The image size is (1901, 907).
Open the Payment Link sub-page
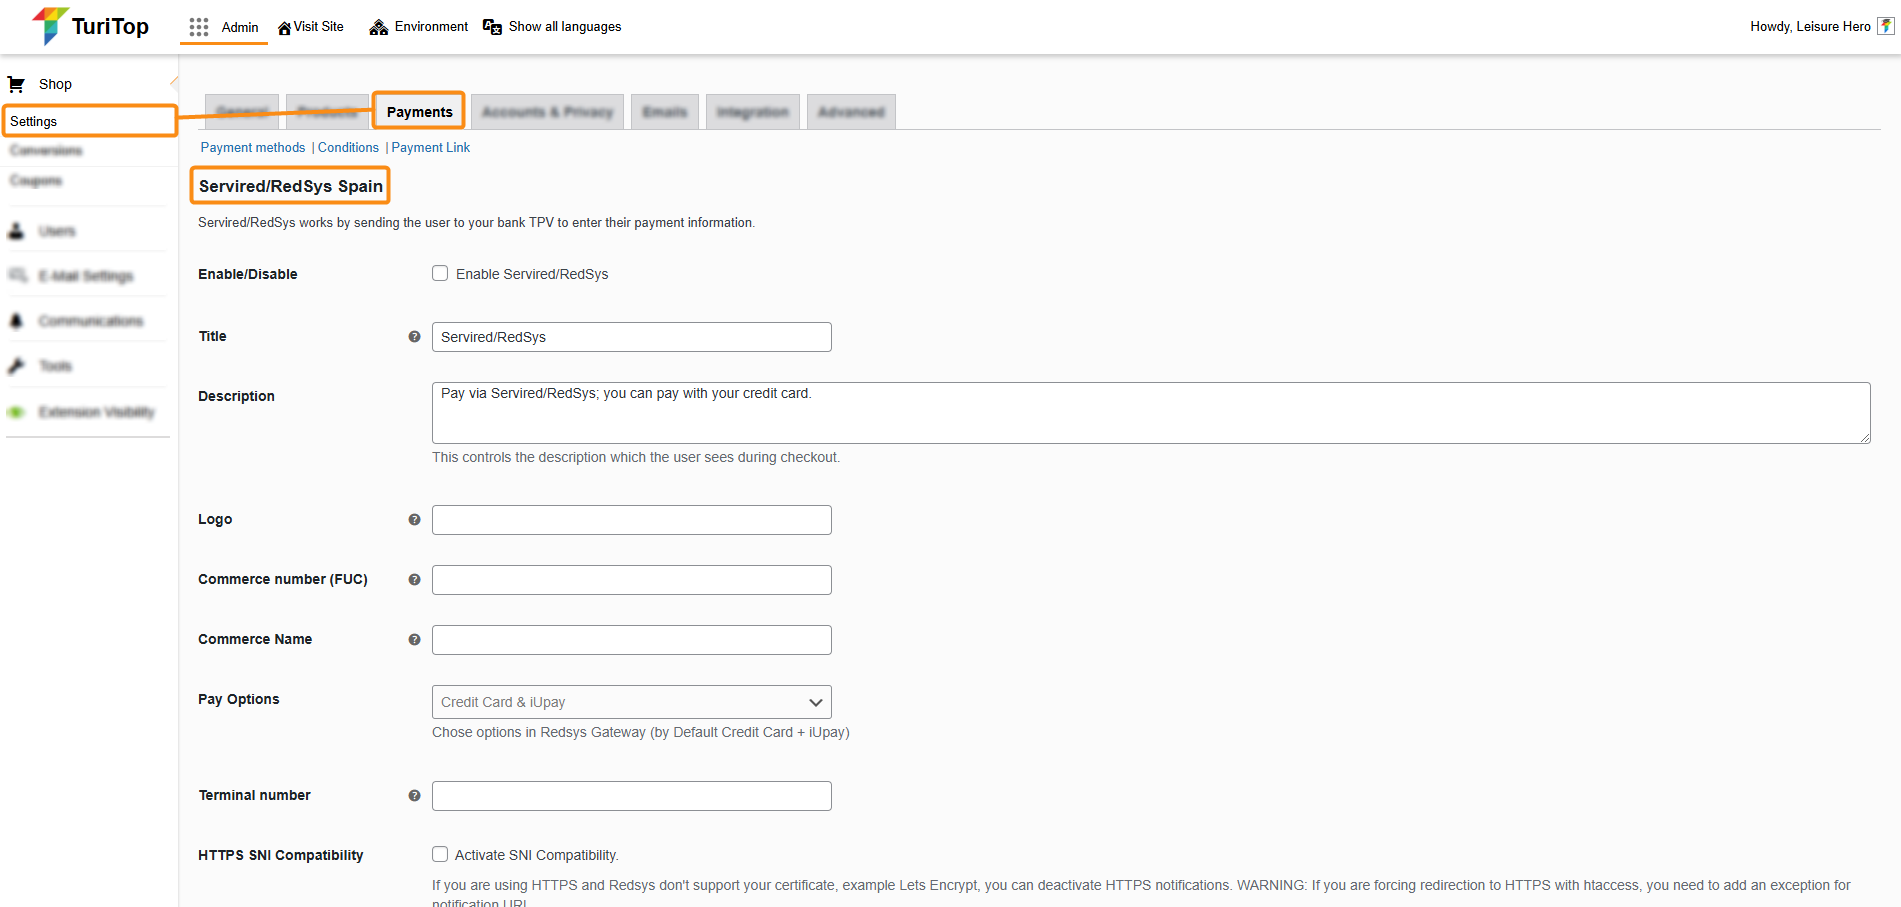point(431,148)
